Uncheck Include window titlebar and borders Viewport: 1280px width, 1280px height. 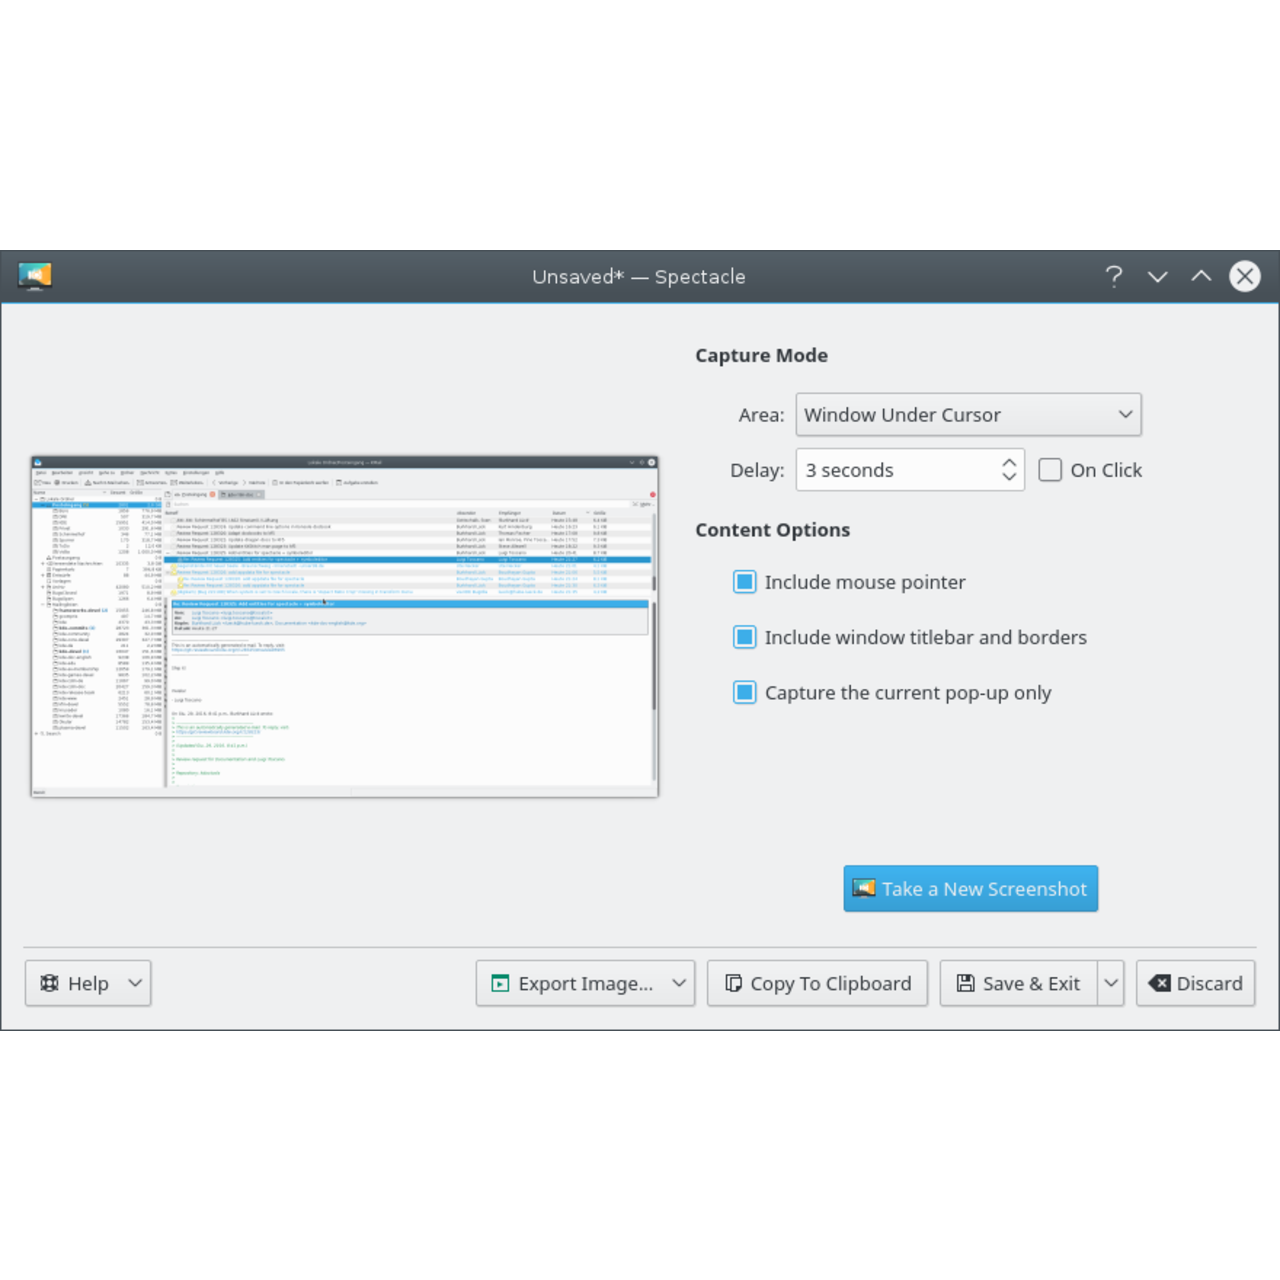pyautogui.click(x=744, y=637)
